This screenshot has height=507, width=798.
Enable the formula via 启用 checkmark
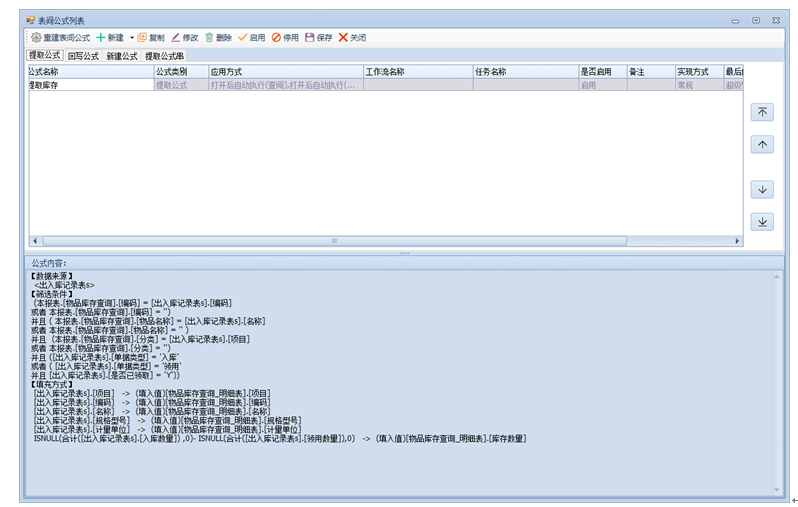242,38
